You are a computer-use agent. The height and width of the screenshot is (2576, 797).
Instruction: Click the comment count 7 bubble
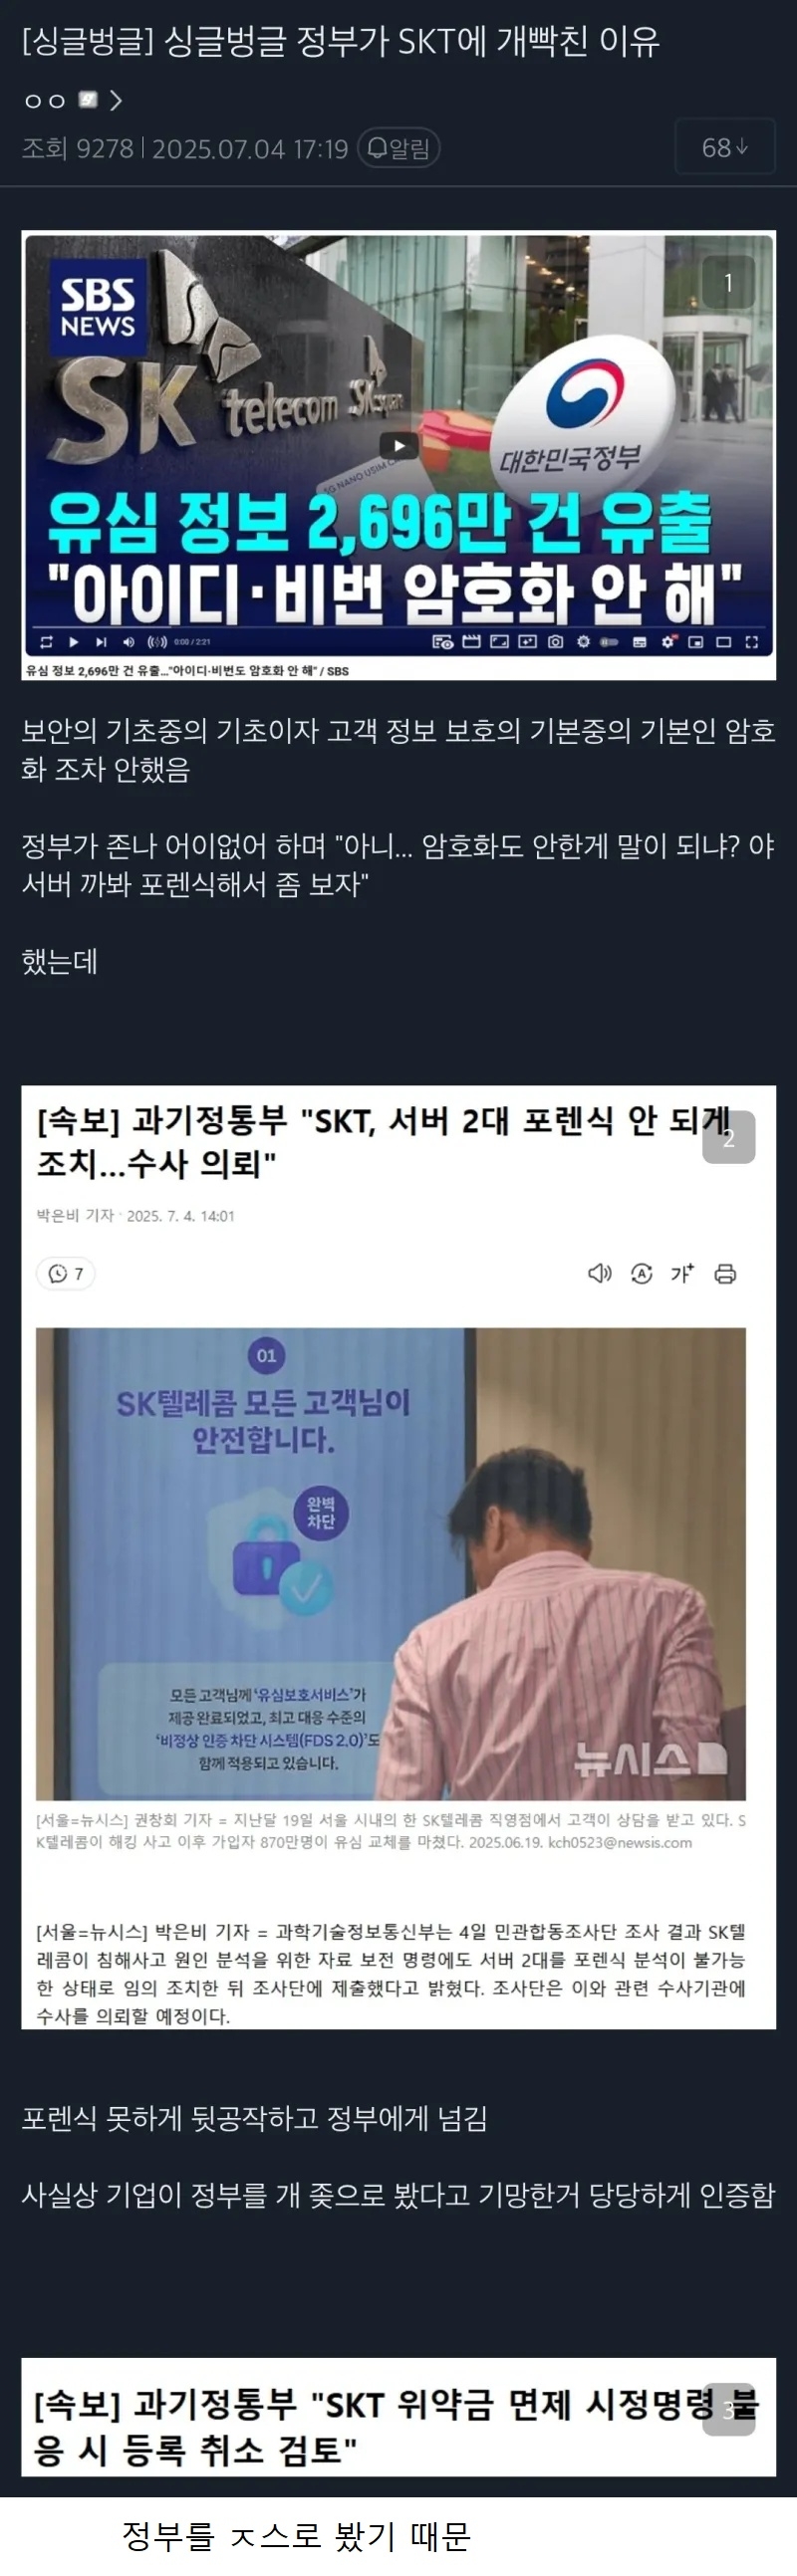coord(66,1273)
